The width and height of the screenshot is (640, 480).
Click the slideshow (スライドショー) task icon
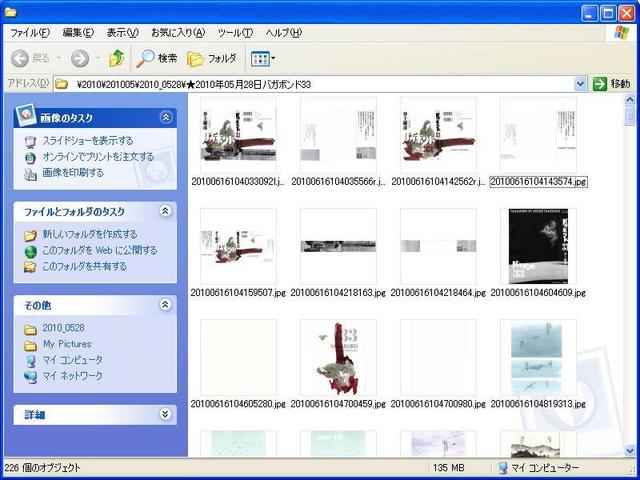tap(31, 141)
